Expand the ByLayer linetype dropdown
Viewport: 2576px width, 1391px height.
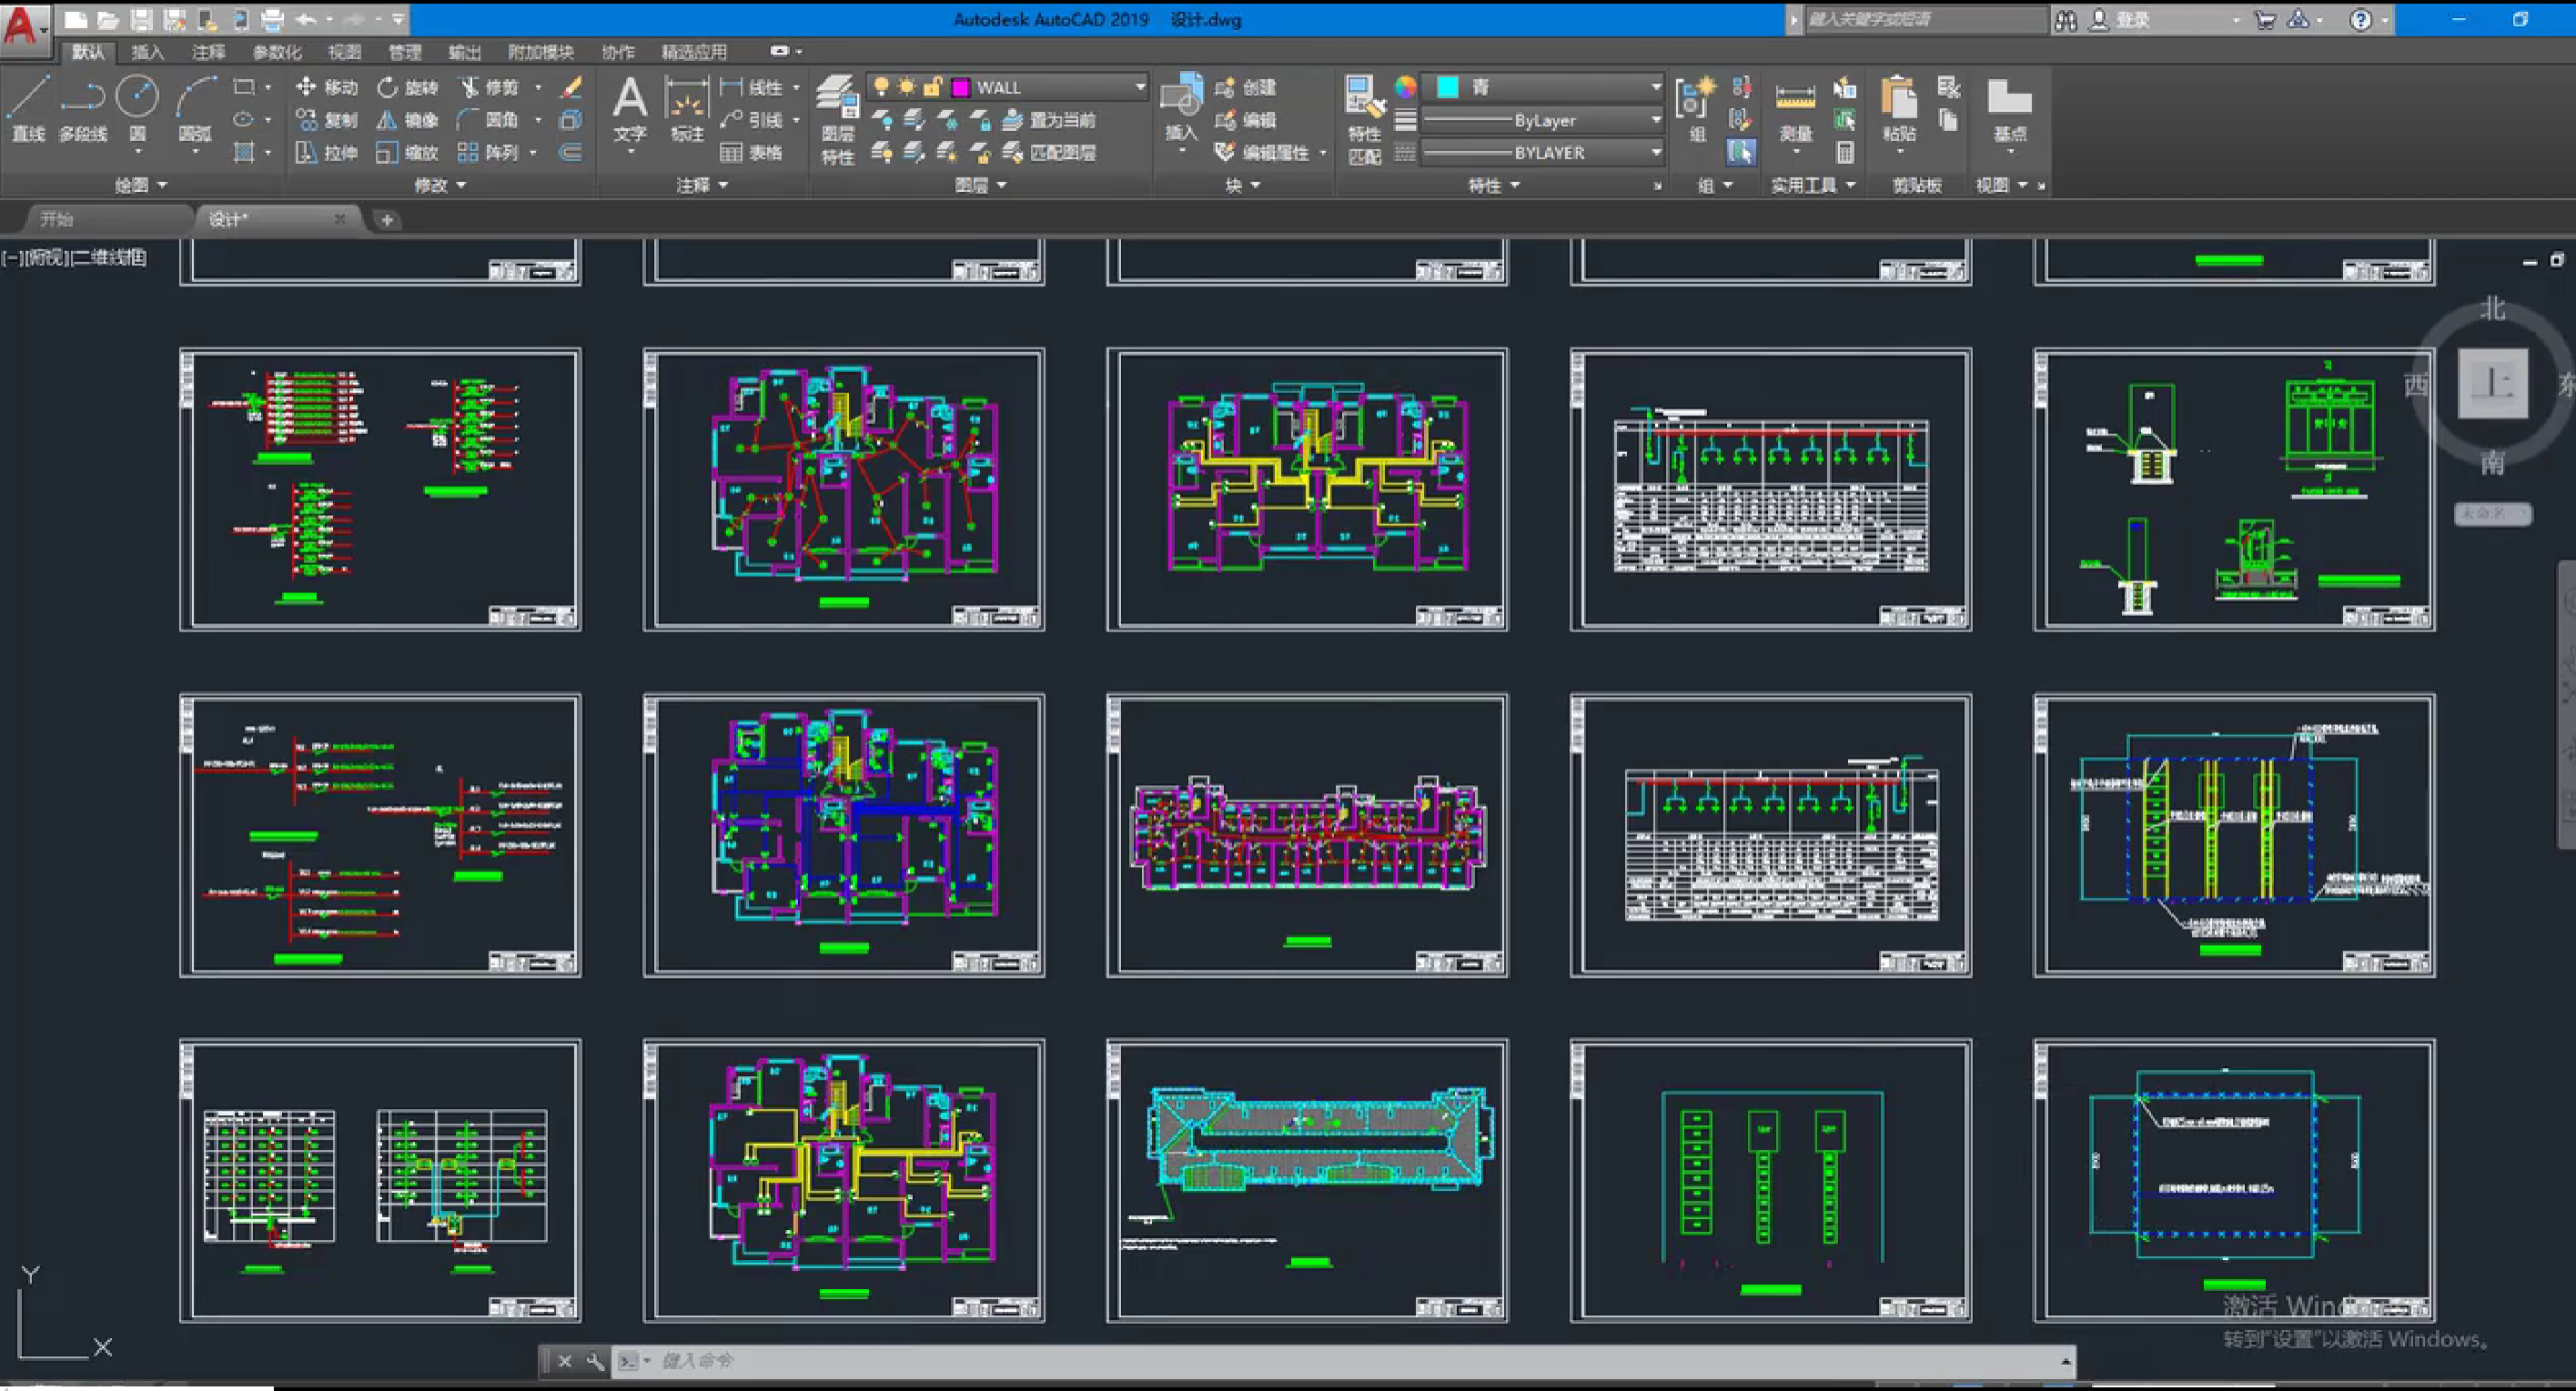tap(1655, 121)
